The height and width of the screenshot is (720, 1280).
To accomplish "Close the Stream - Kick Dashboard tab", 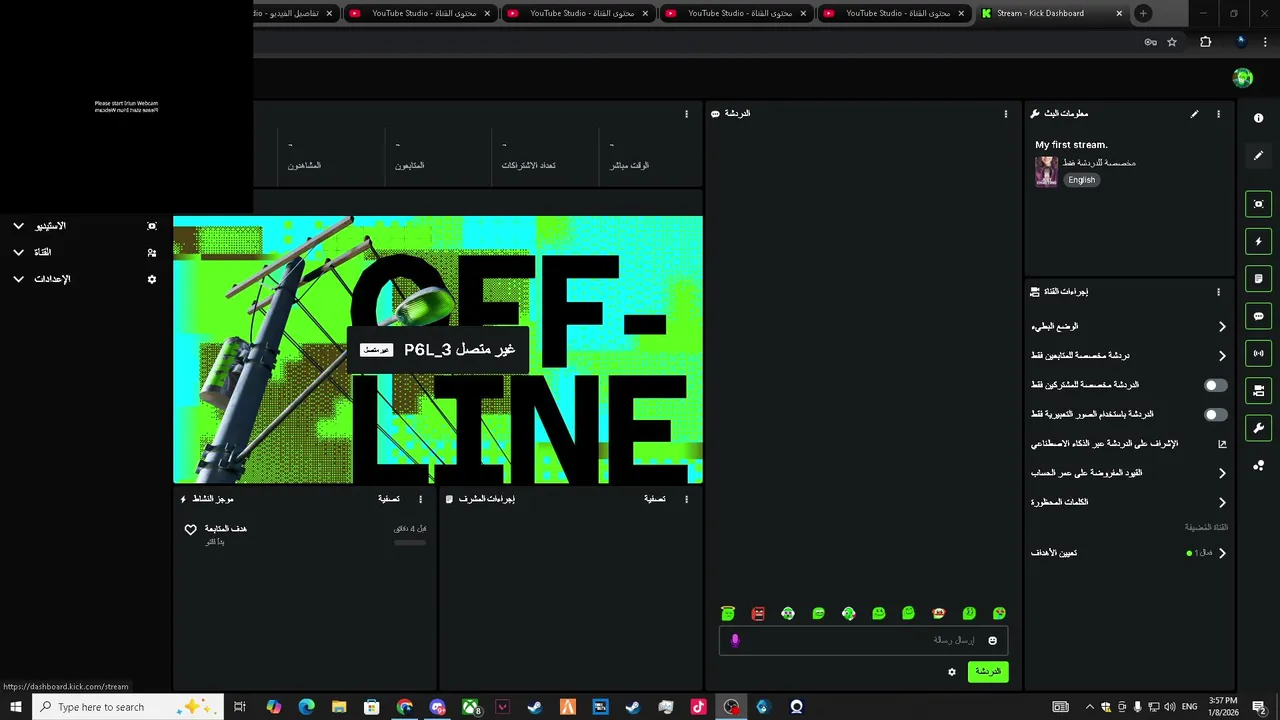I will coord(1119,14).
